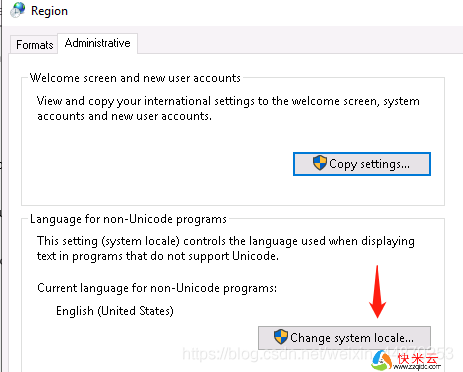Click 'Welcome screen and new user accounts' heading
463x372 pixels.
pyautogui.click(x=135, y=78)
